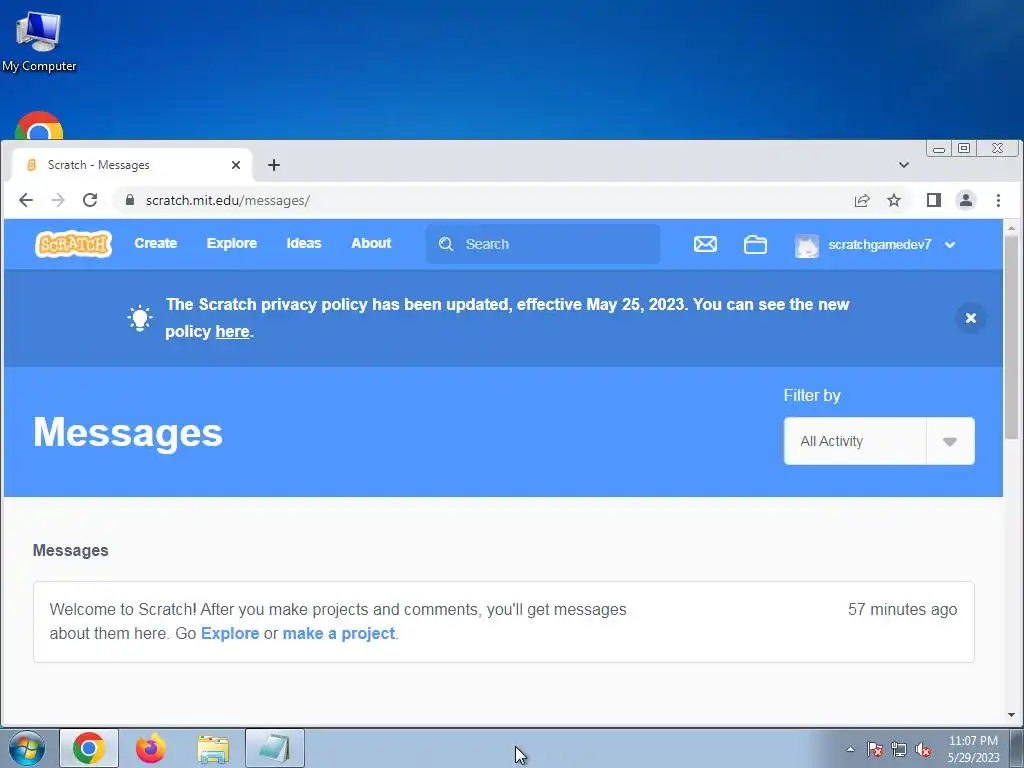Go to the Explore page from navbar

pyautogui.click(x=232, y=243)
